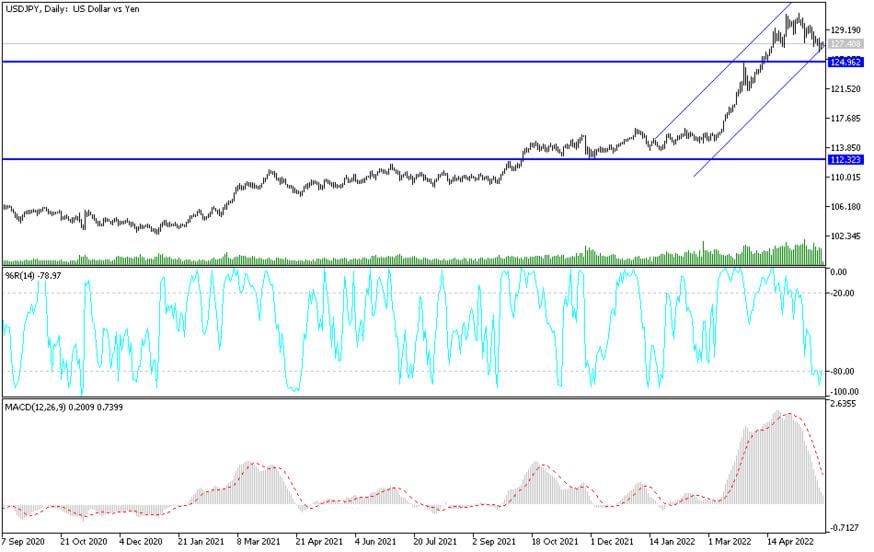Click the 117.685 price axis value
This screenshot has height=552, width=874.
click(845, 118)
